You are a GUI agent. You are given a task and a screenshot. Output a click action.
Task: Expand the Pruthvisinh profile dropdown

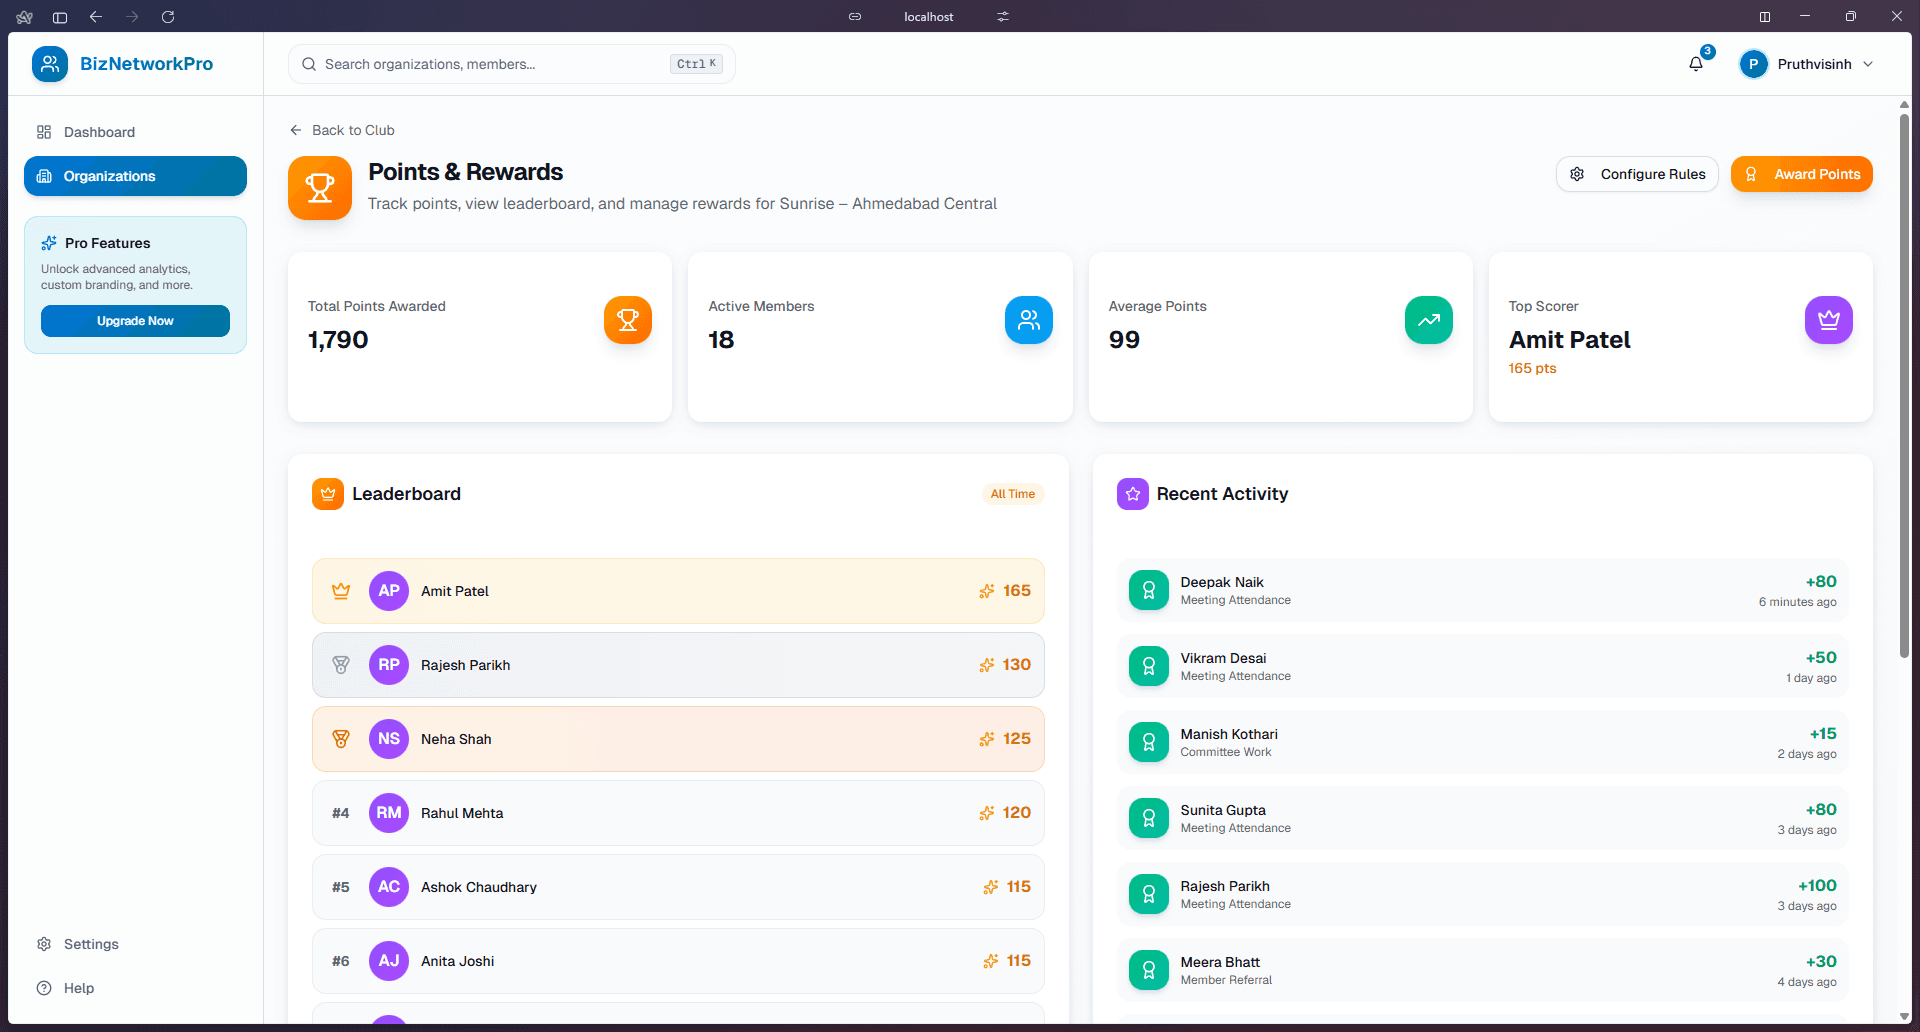click(1806, 63)
